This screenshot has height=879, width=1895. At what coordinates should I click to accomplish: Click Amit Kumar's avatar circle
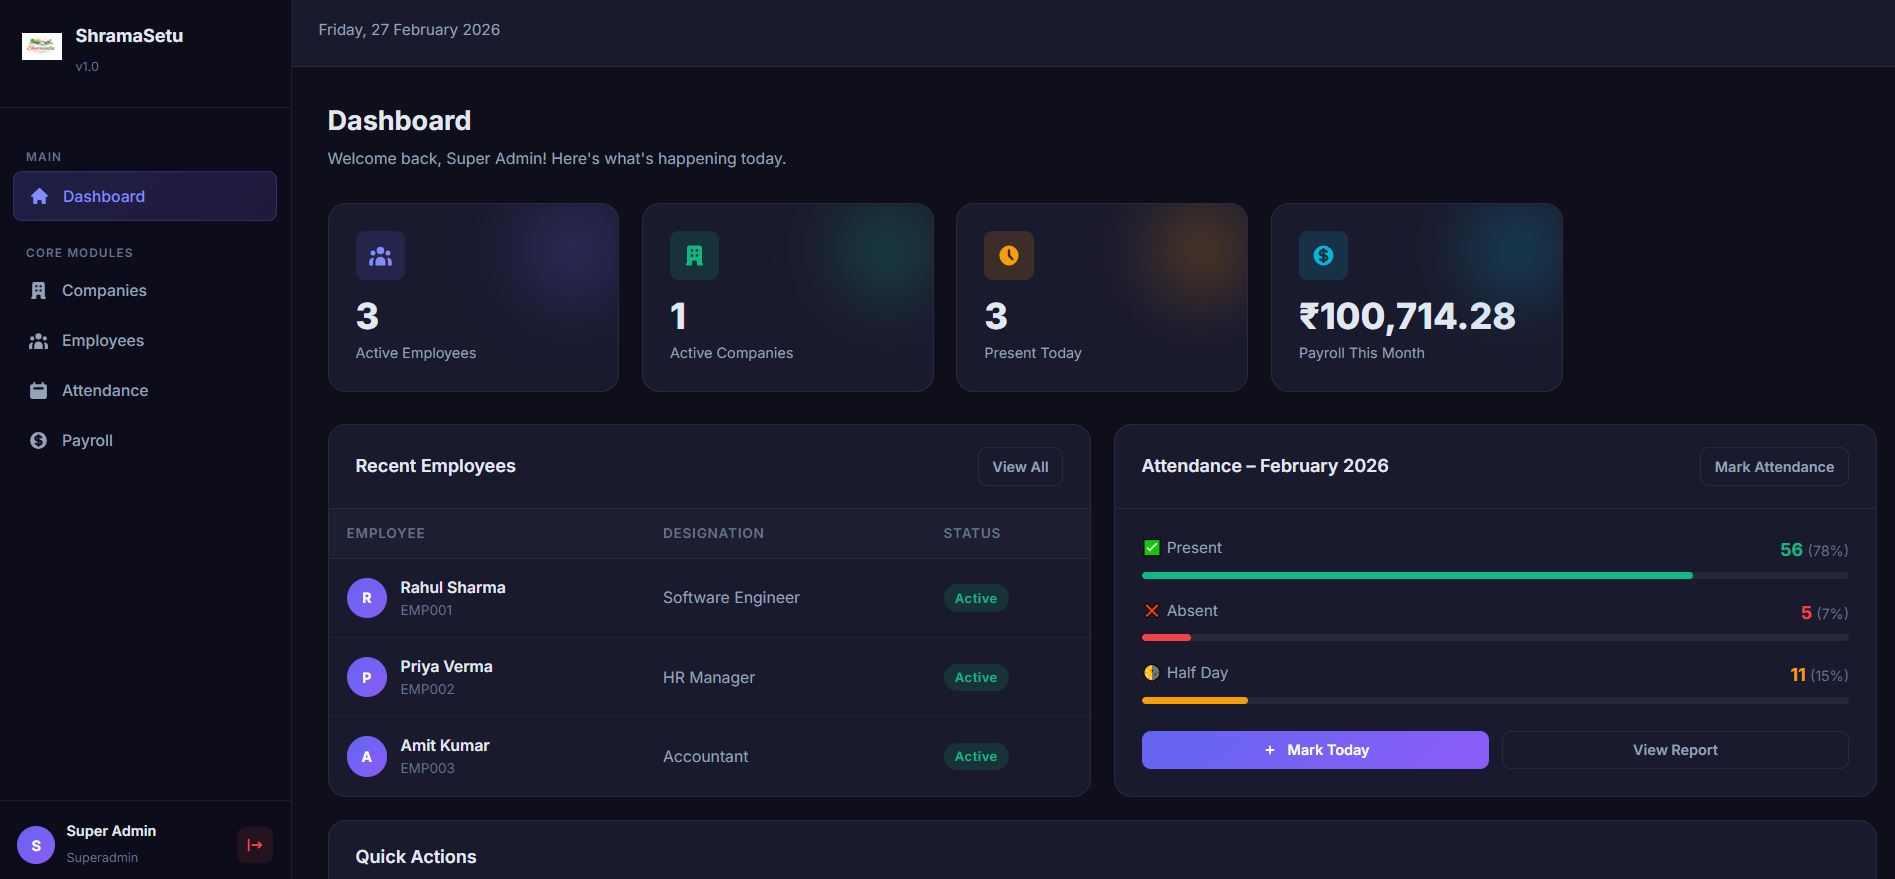click(x=367, y=756)
